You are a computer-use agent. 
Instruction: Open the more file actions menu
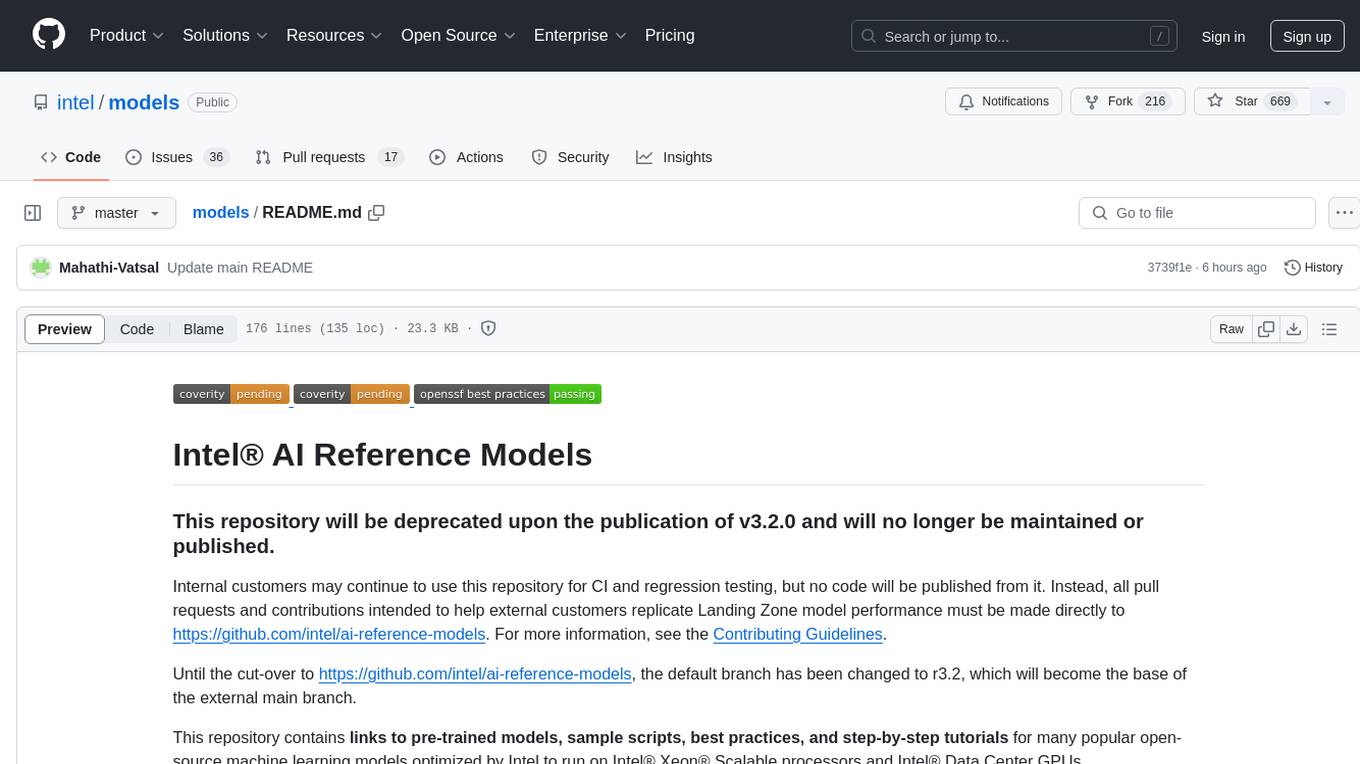1344,213
